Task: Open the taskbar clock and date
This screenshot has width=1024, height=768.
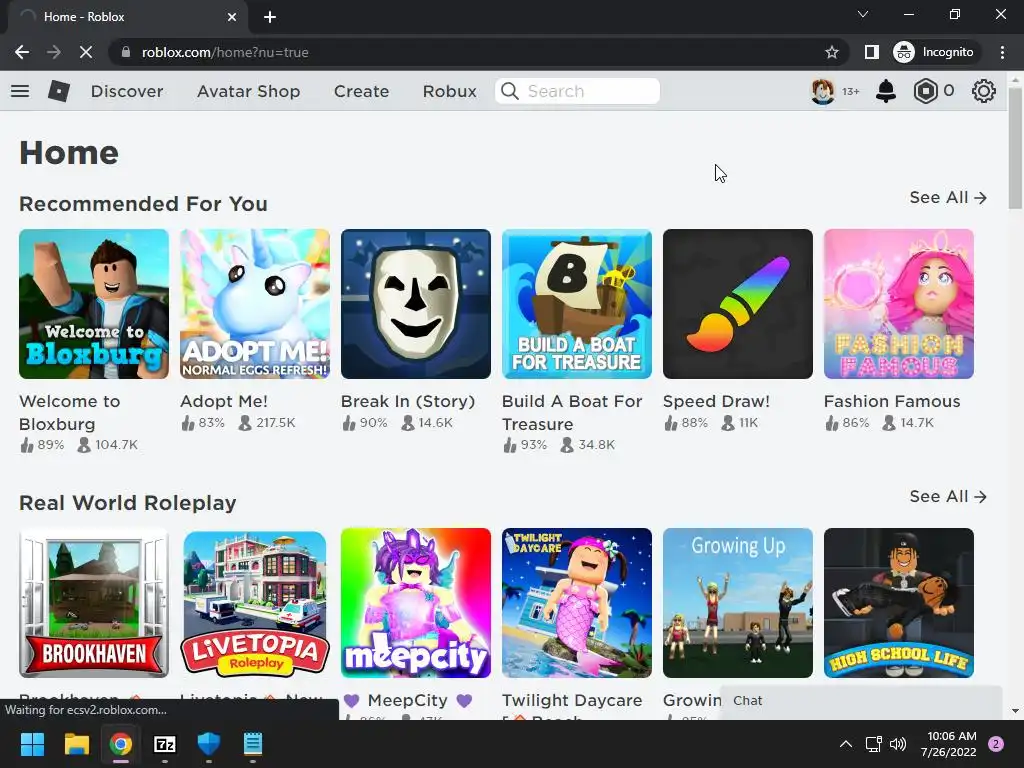Action: [948, 744]
